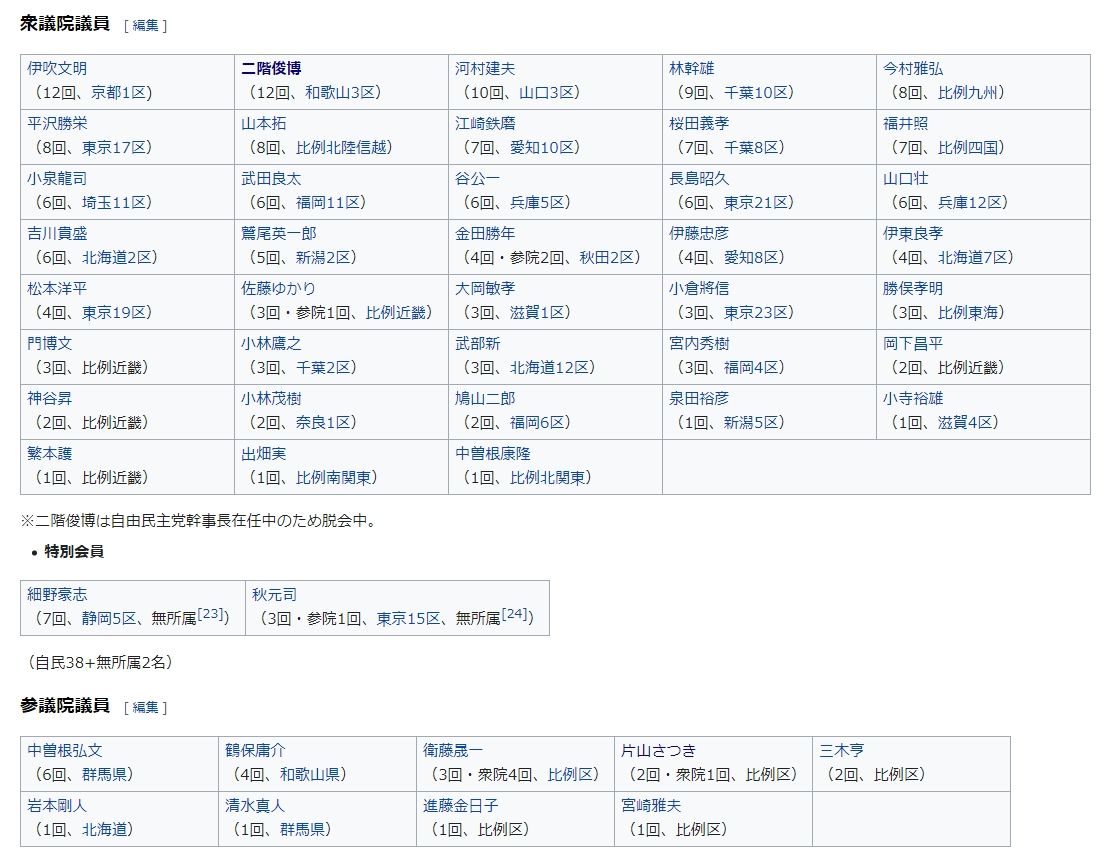Image resolution: width=1115 pixels, height=856 pixels.
Task: Open 三木亨 article link
Action: [841, 751]
